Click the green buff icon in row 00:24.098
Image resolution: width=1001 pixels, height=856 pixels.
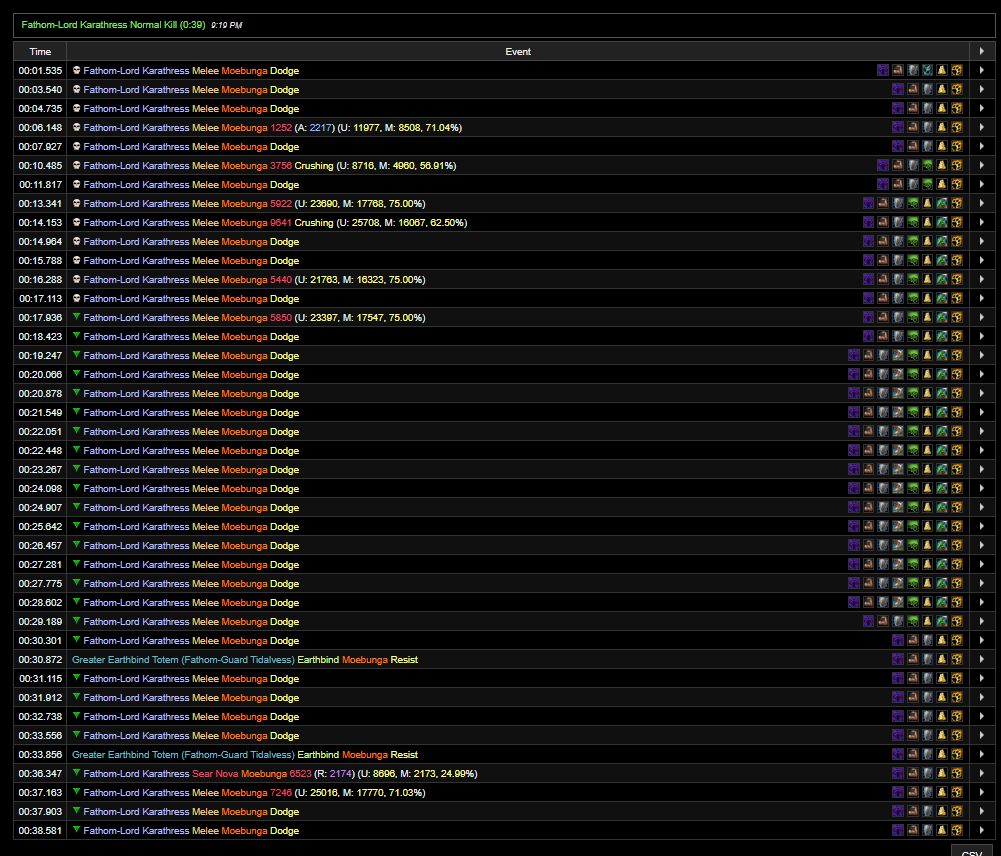[x=912, y=488]
